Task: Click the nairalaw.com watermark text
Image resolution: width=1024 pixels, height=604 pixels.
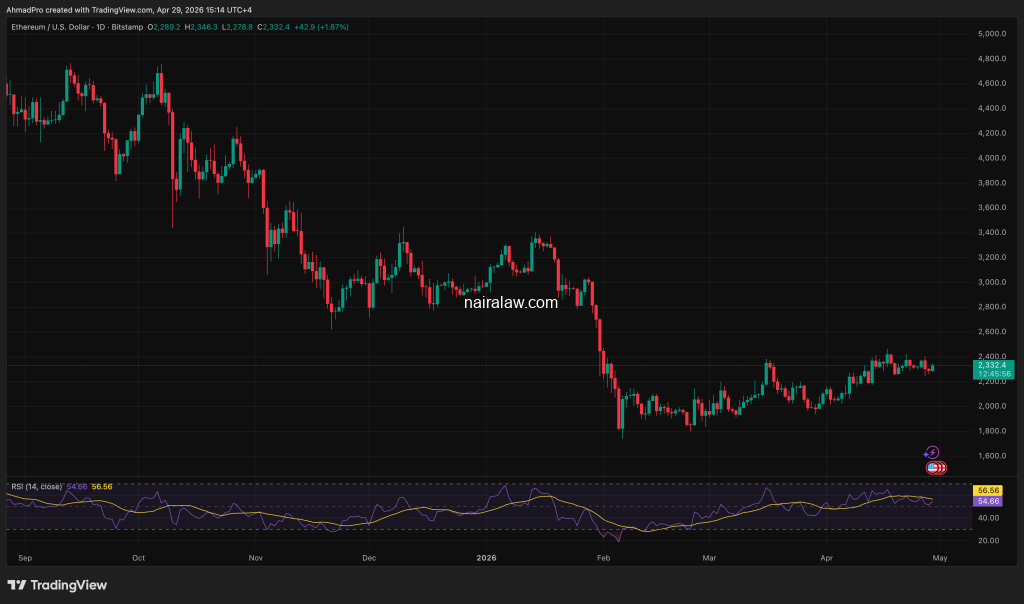Action: 511,302
